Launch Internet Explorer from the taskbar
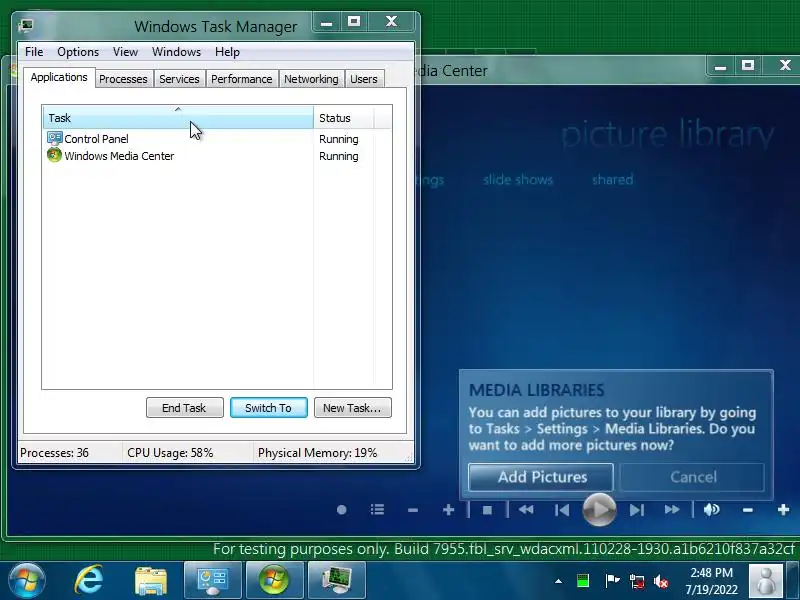The height and width of the screenshot is (600, 800). pyautogui.click(x=89, y=580)
